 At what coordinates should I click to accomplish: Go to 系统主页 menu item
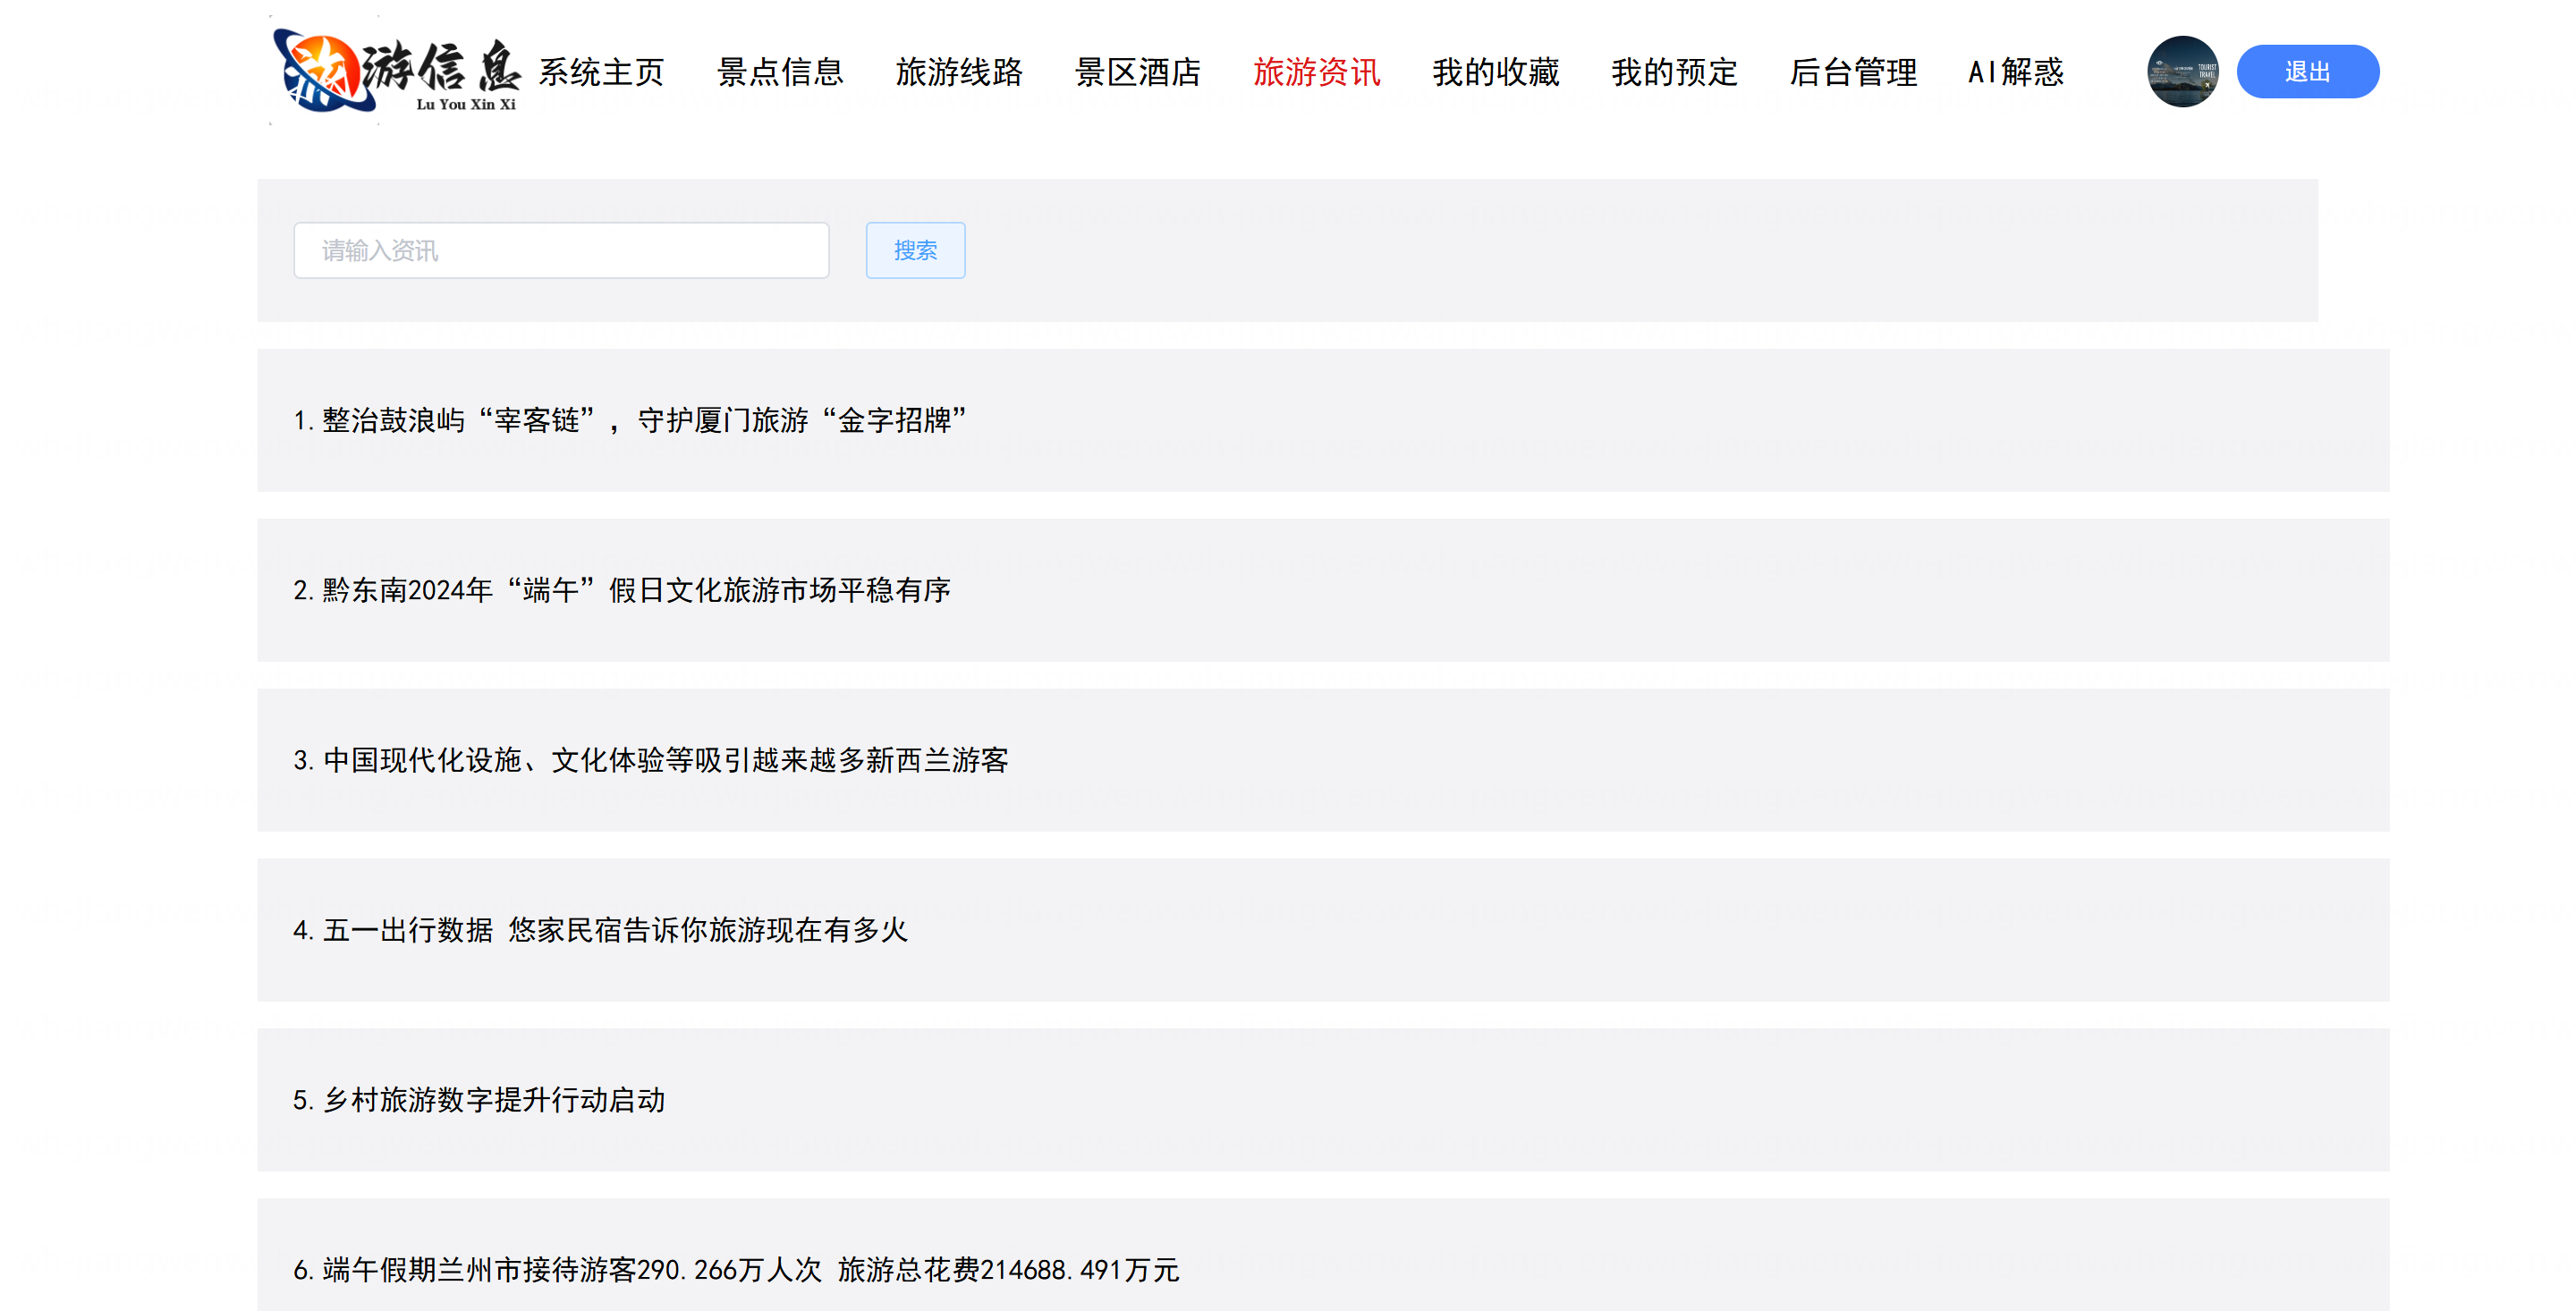pos(602,72)
